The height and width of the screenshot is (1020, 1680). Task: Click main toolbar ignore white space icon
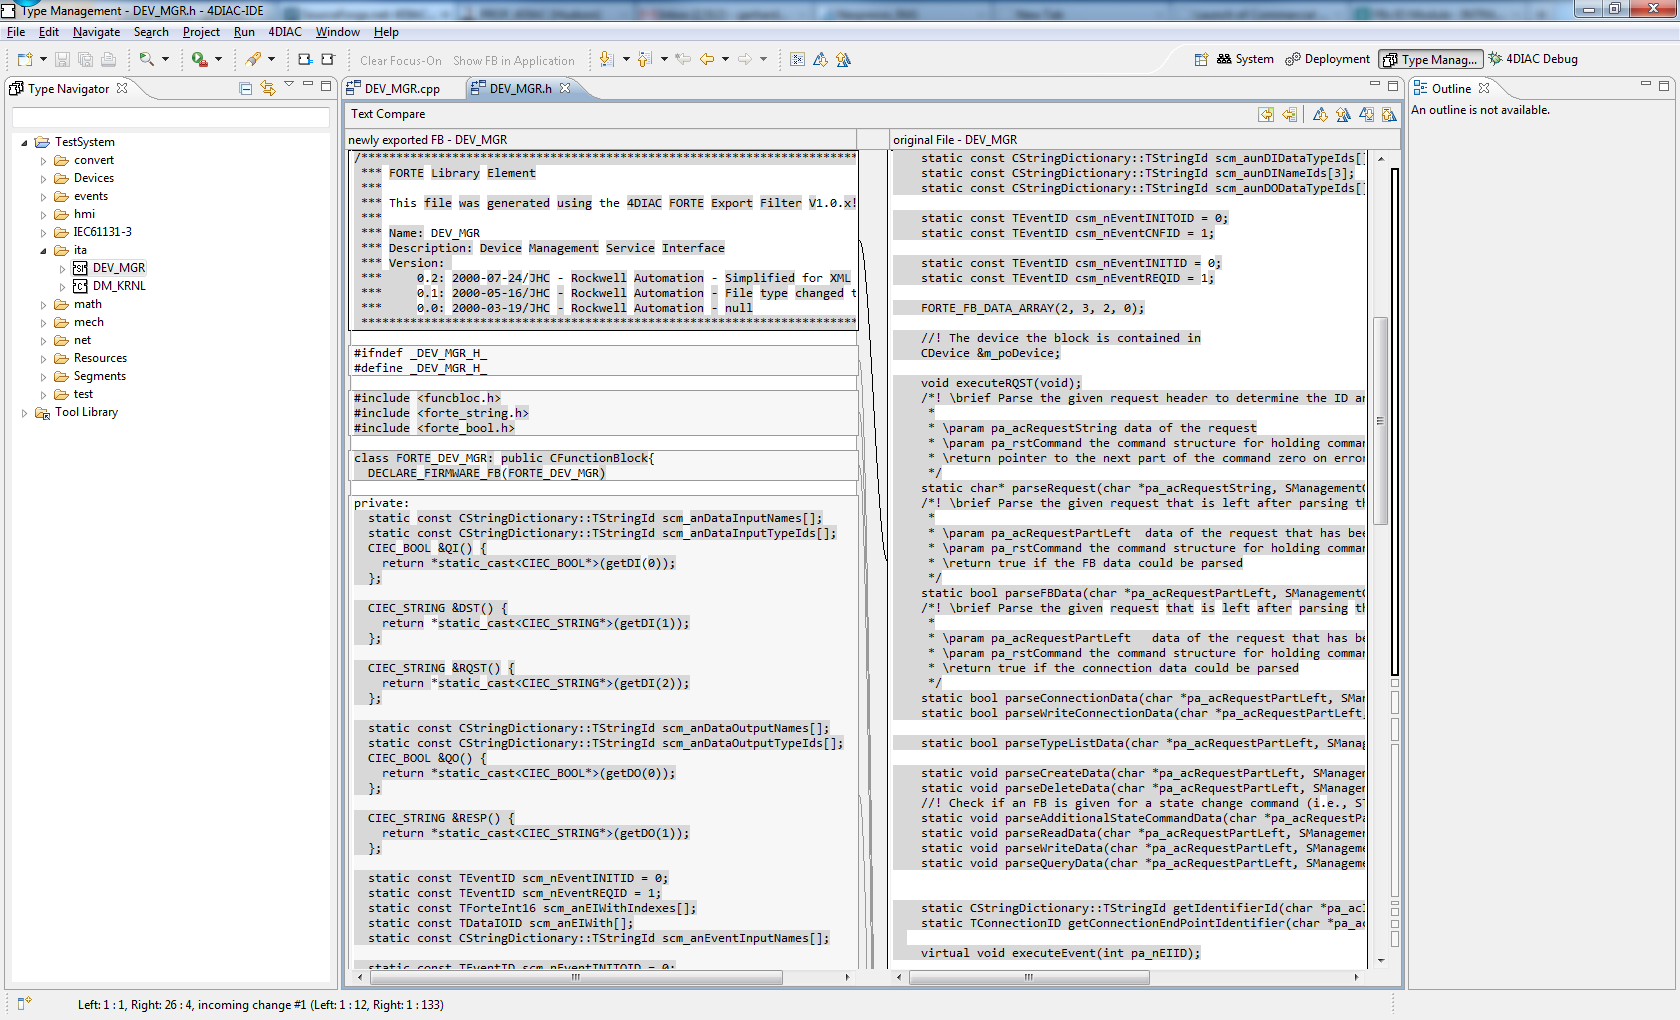pyautogui.click(x=797, y=60)
